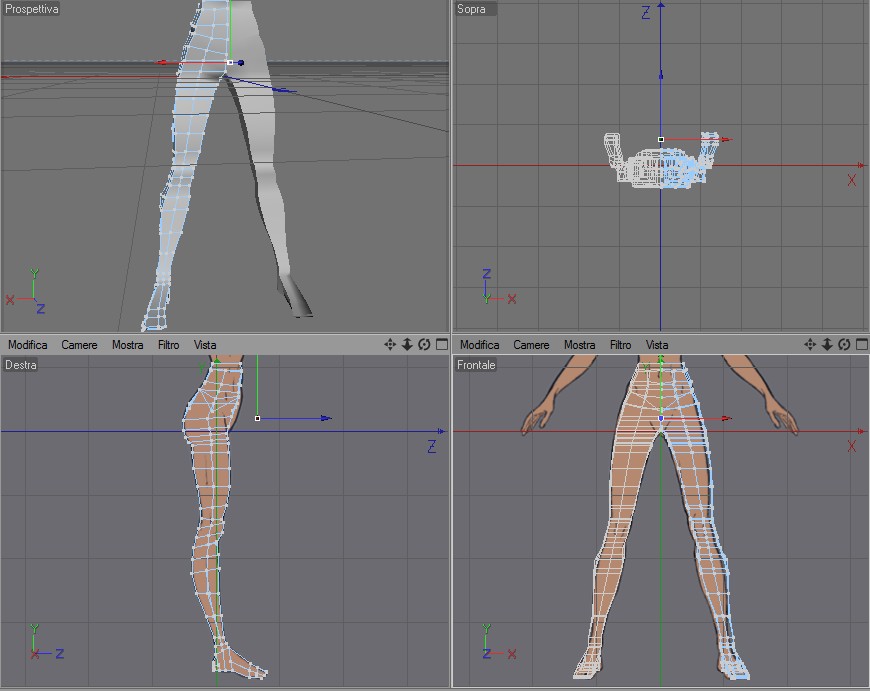Click the red X axis arrowhead in Sopra view

click(x=727, y=140)
